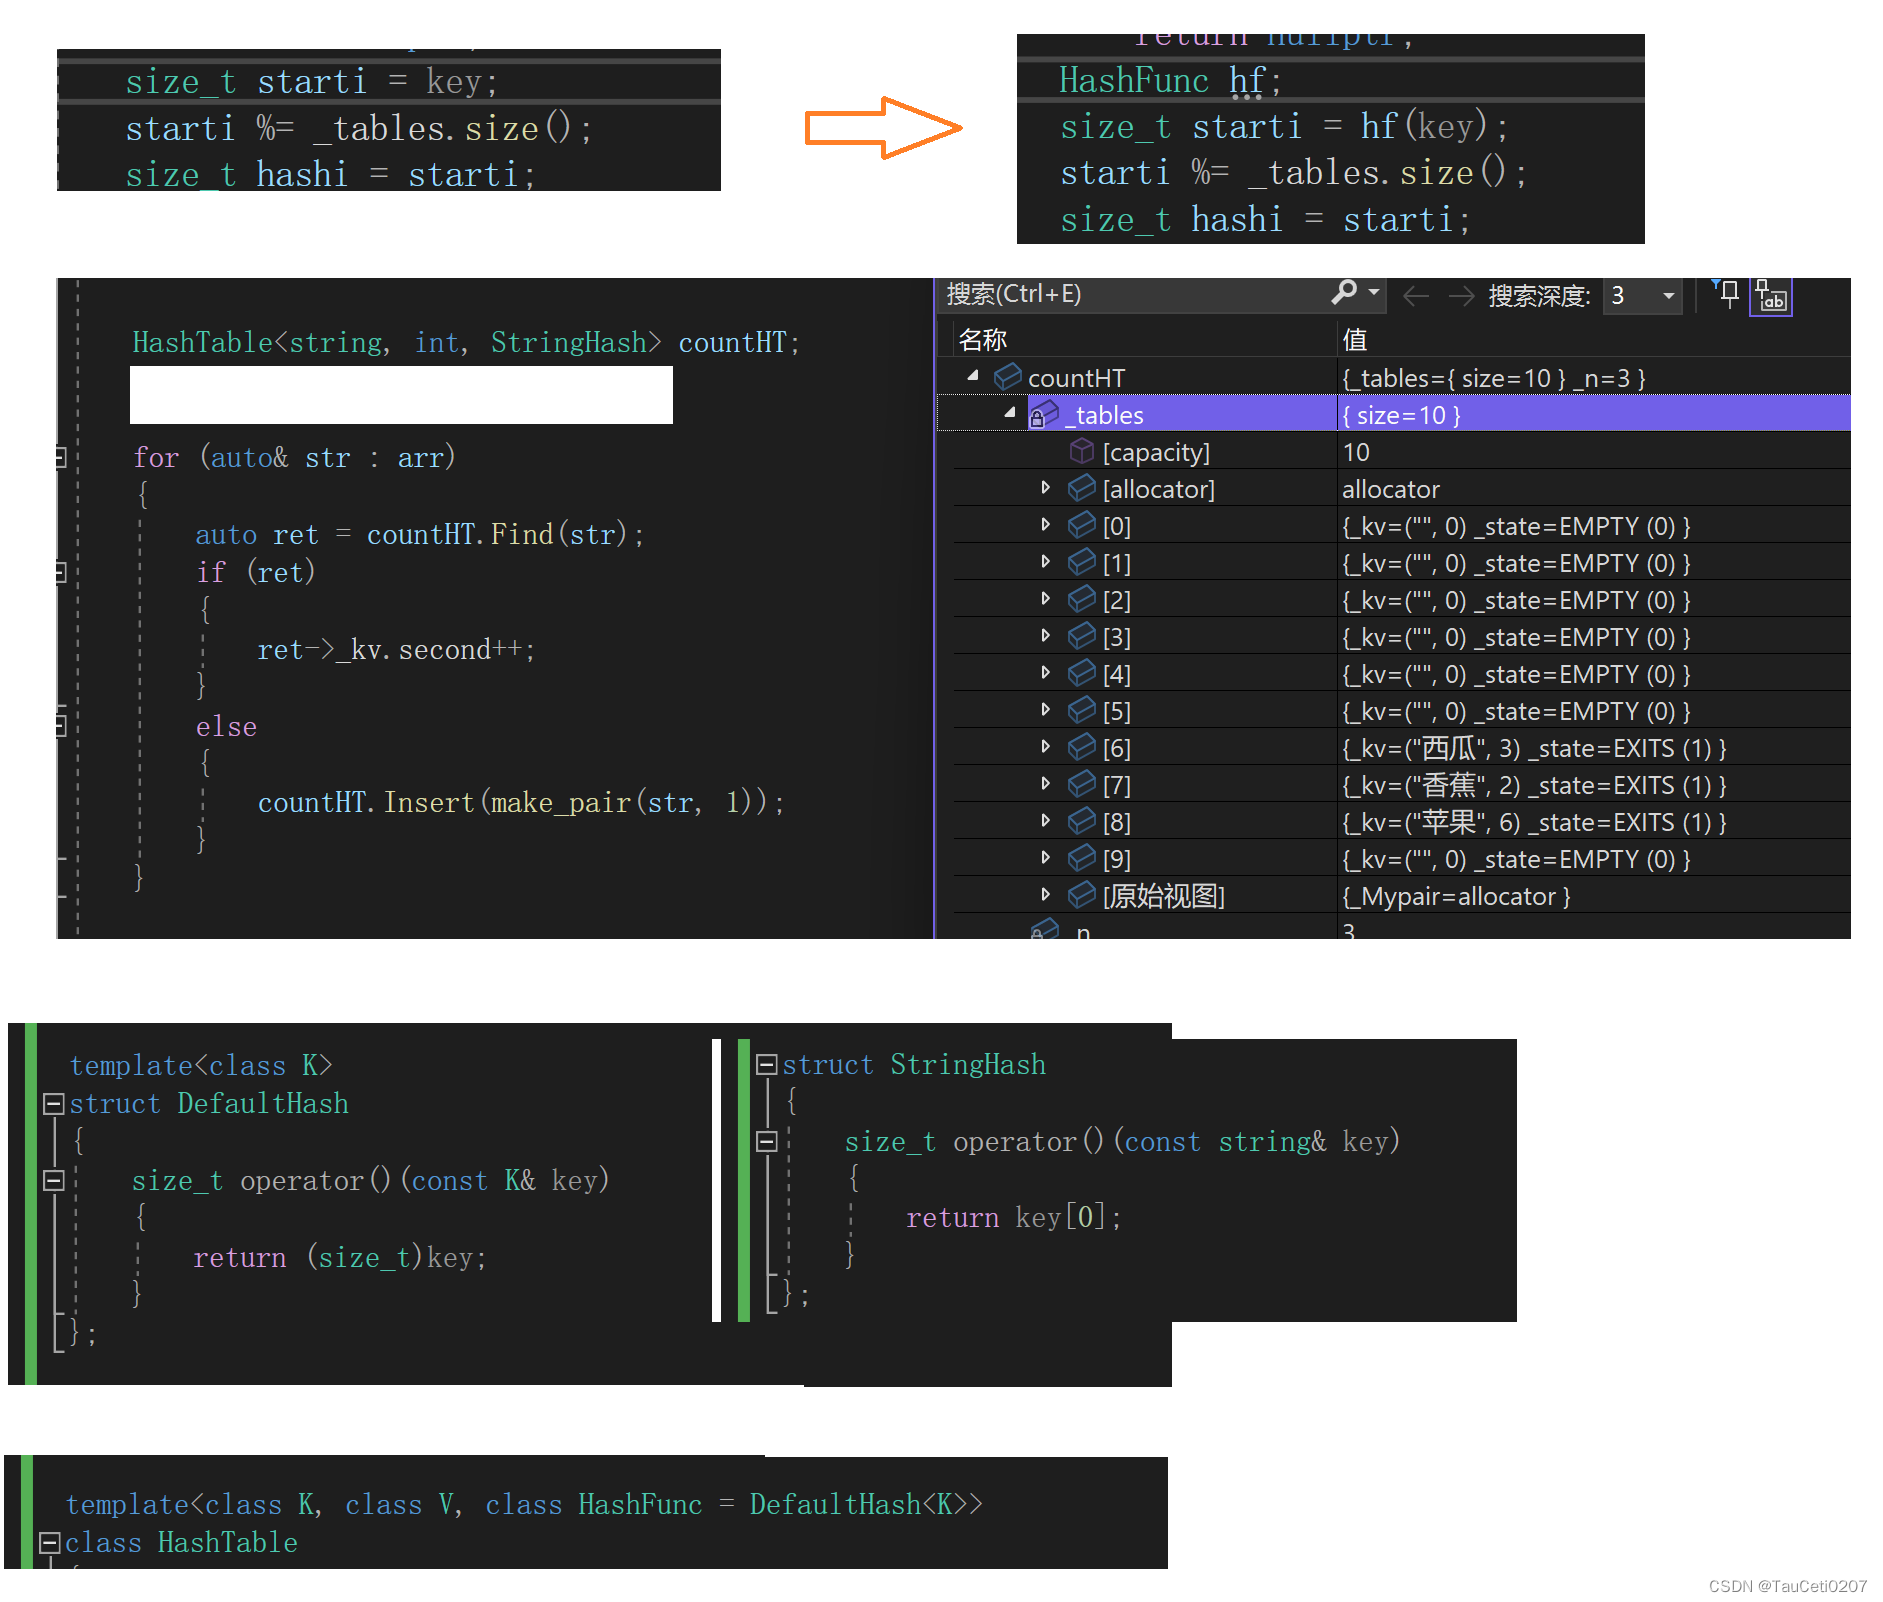The width and height of the screenshot is (1883, 1602).
Task: Click the _tables locked field icon
Action: click(1044, 414)
